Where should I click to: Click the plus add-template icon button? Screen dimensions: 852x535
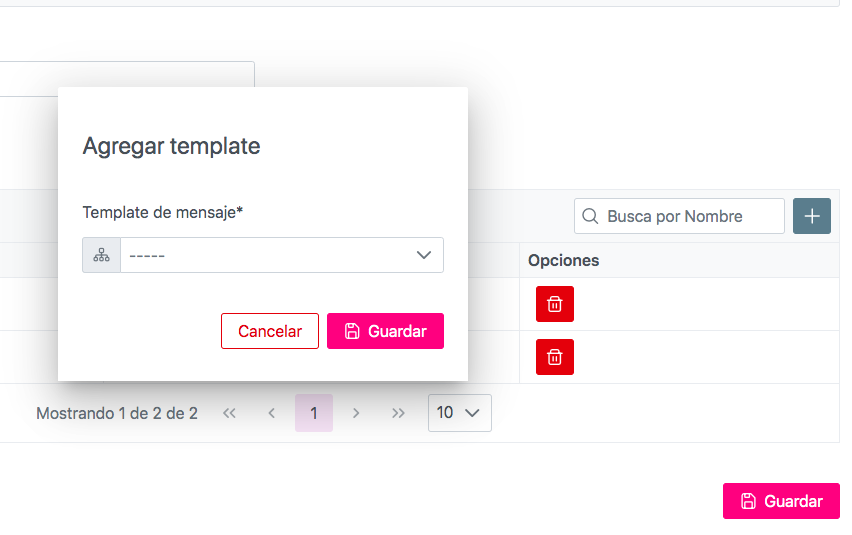coord(812,216)
